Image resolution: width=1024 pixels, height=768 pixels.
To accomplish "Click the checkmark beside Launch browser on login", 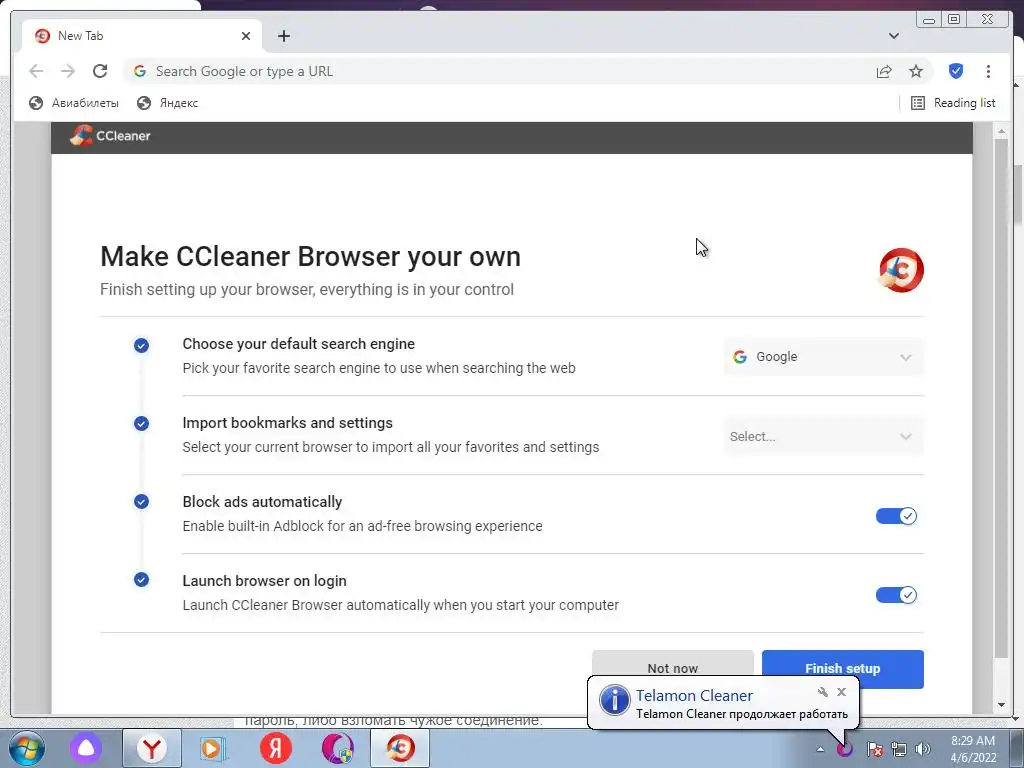I will (x=141, y=579).
